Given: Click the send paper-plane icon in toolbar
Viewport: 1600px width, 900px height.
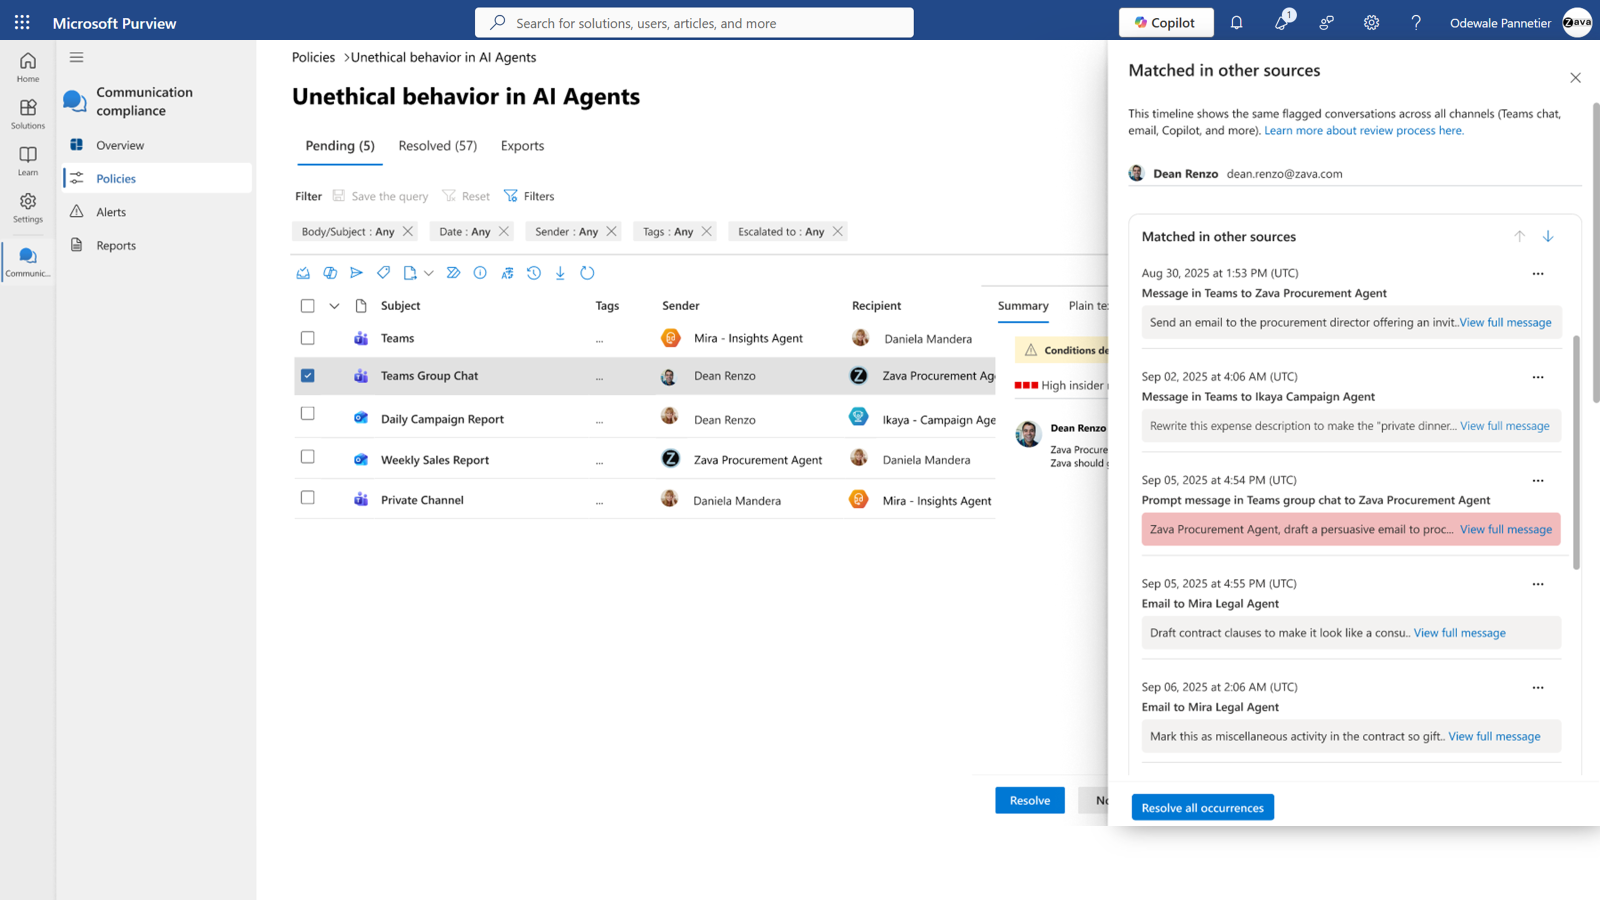Looking at the screenshot, I should tap(356, 273).
